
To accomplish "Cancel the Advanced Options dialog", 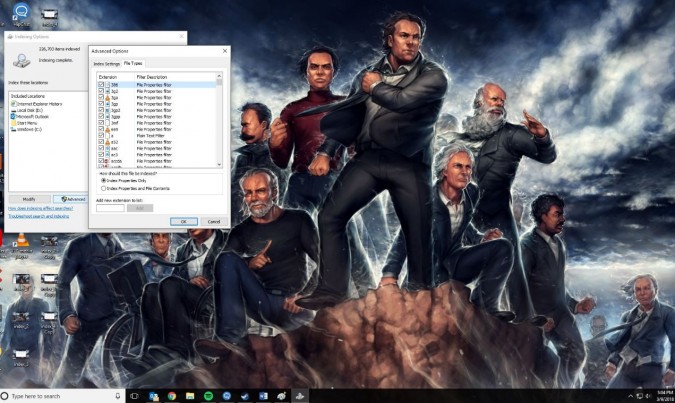I will coord(214,221).
